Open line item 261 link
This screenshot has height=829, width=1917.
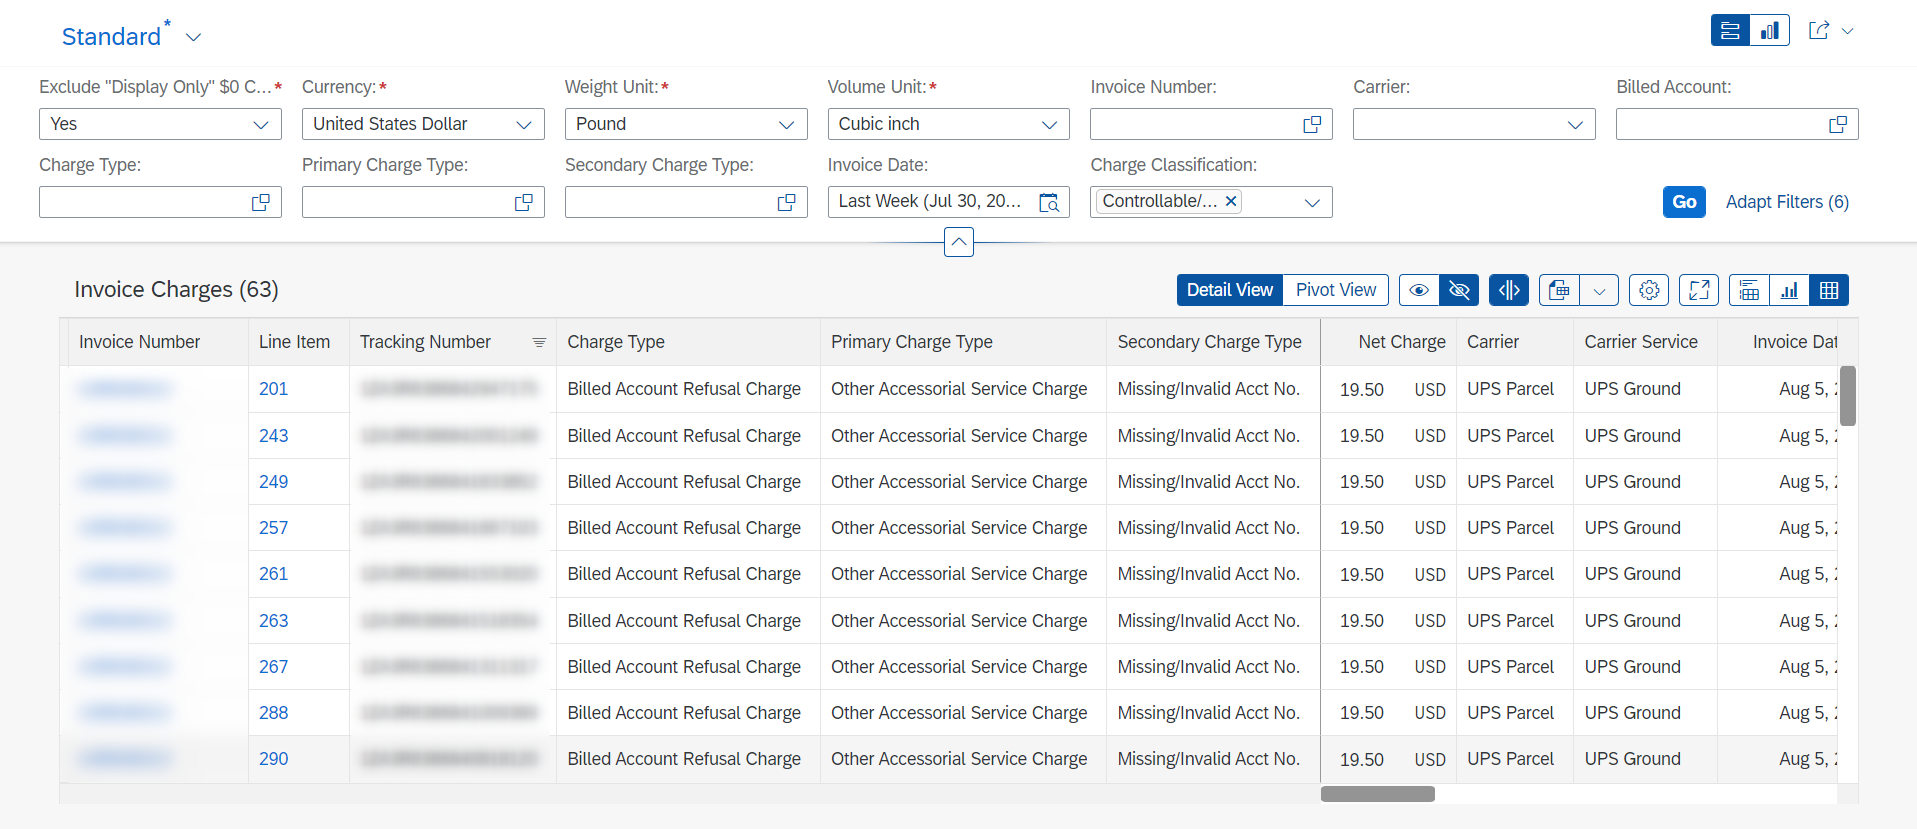[273, 574]
